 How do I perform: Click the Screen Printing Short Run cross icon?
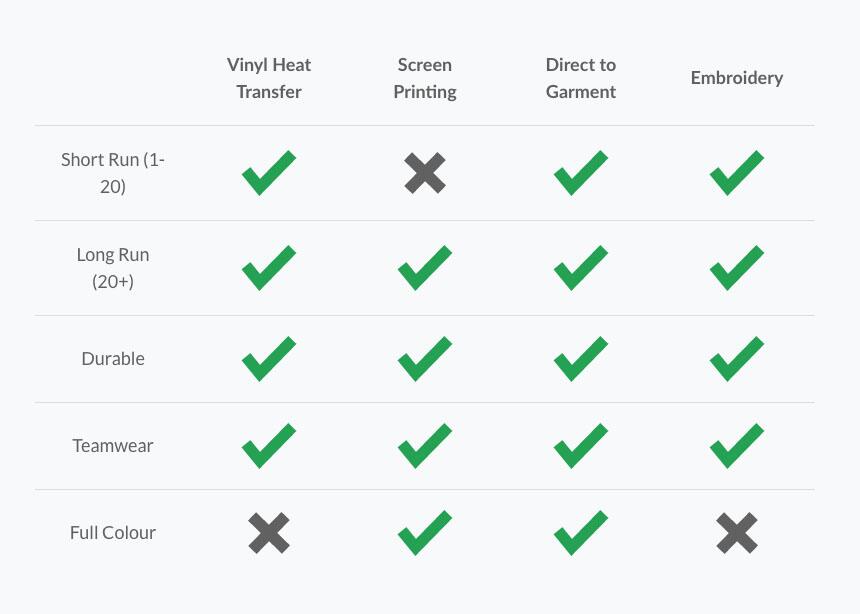pos(425,173)
